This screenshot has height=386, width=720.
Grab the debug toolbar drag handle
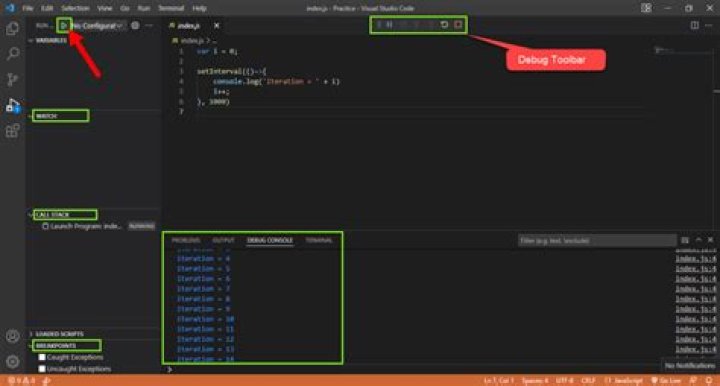[x=379, y=24]
